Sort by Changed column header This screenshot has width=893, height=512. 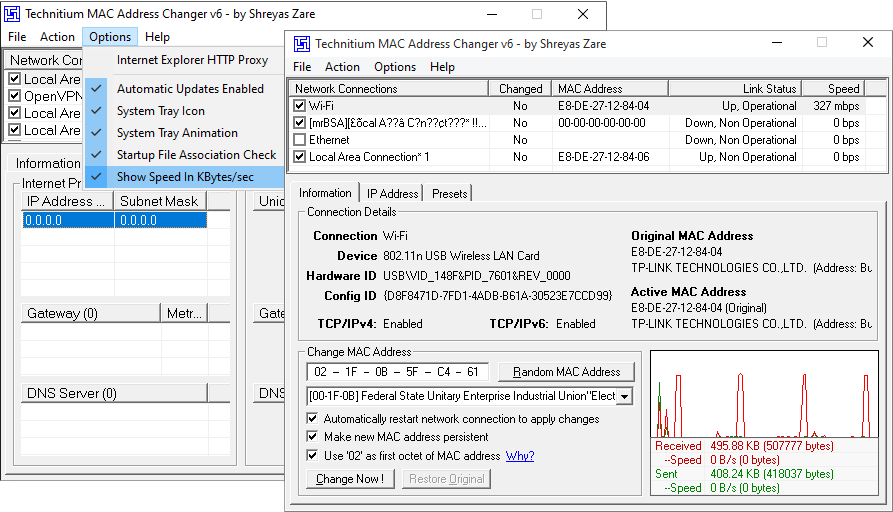pyautogui.click(x=520, y=89)
